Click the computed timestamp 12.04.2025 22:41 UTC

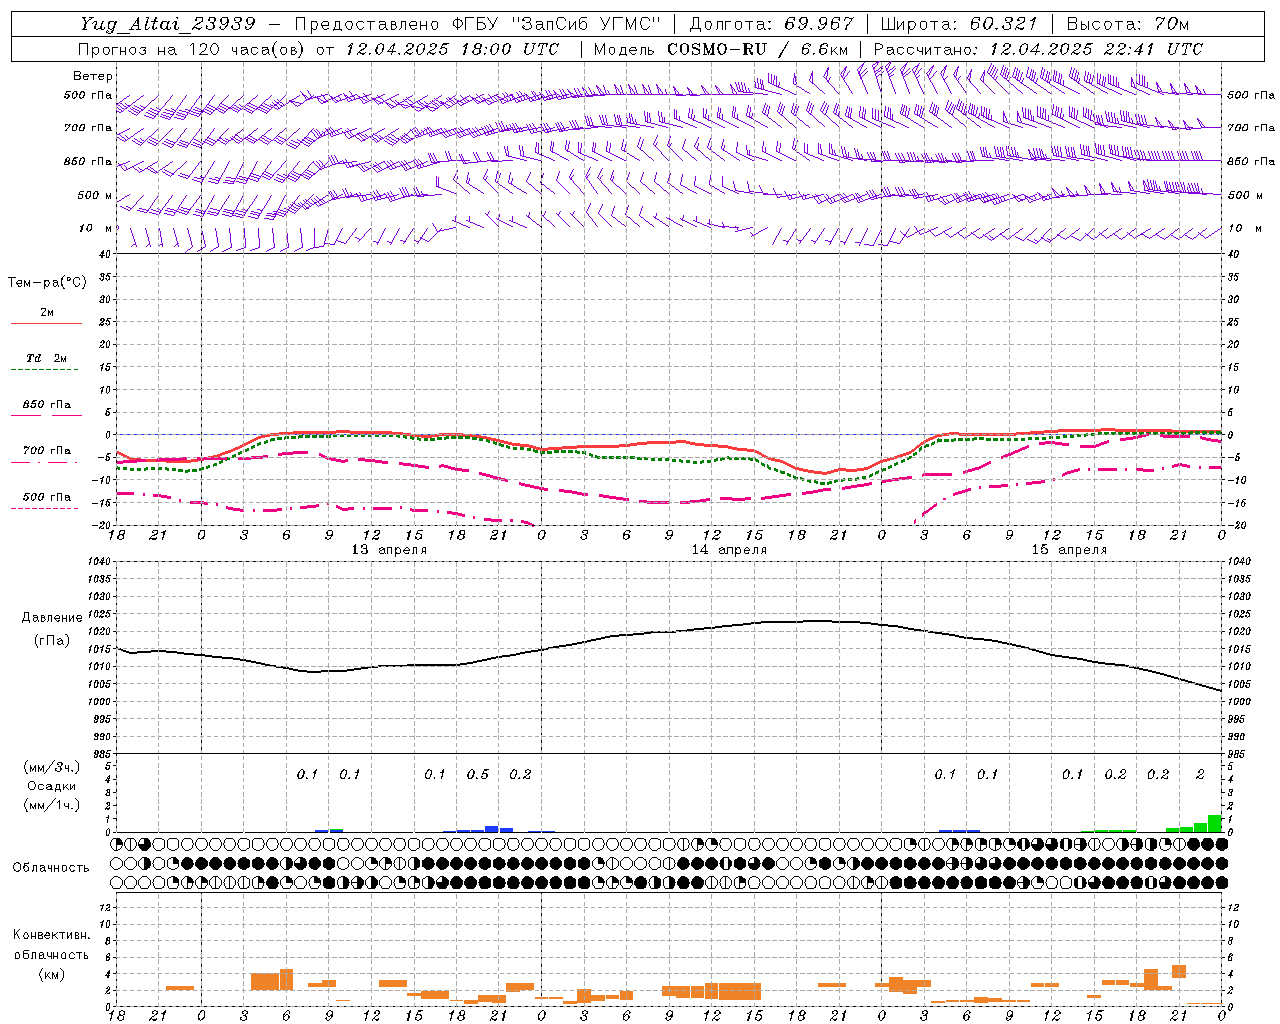click(x=1096, y=49)
